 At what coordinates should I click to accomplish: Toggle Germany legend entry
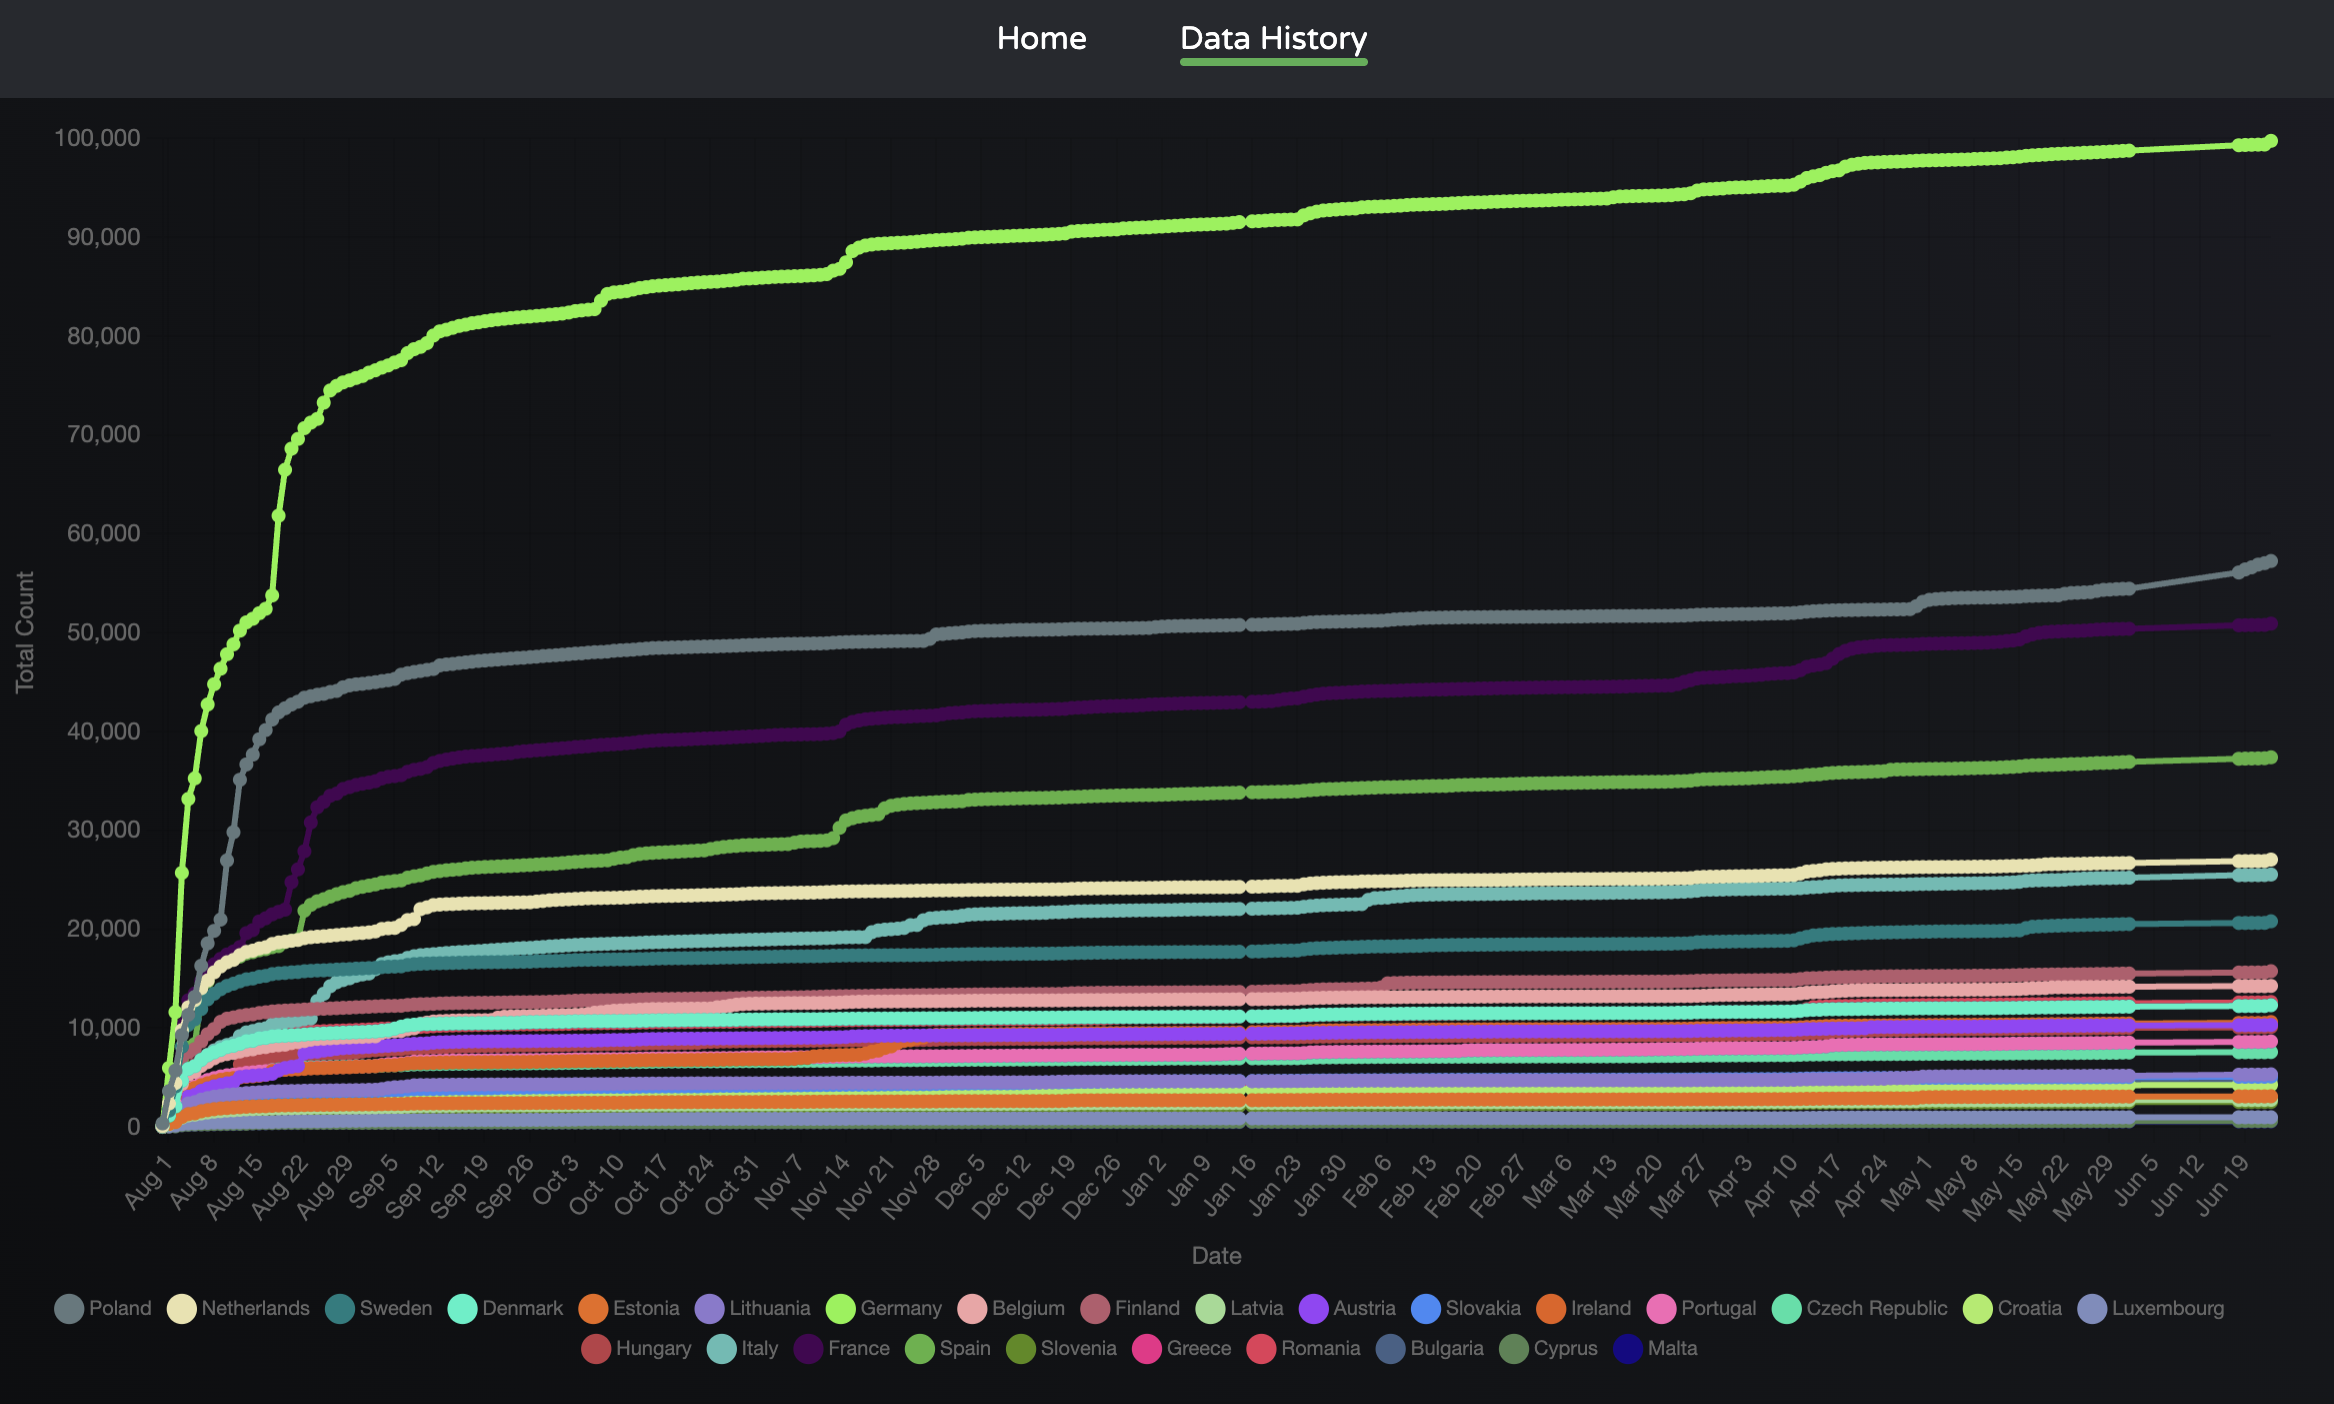[884, 1308]
